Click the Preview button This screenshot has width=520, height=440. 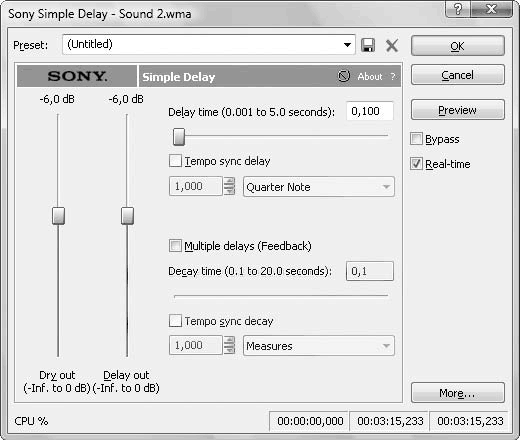[x=458, y=110]
